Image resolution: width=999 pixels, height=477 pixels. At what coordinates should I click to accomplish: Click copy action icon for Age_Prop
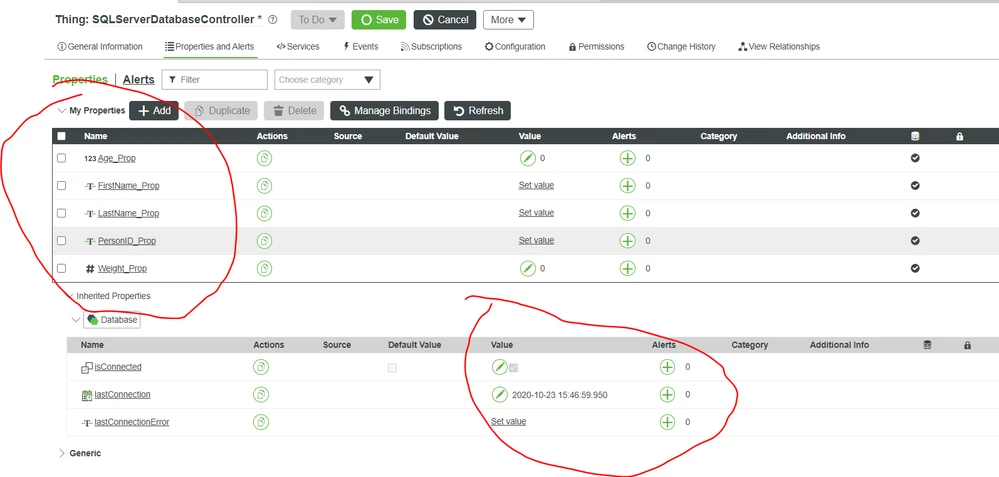tap(264, 158)
